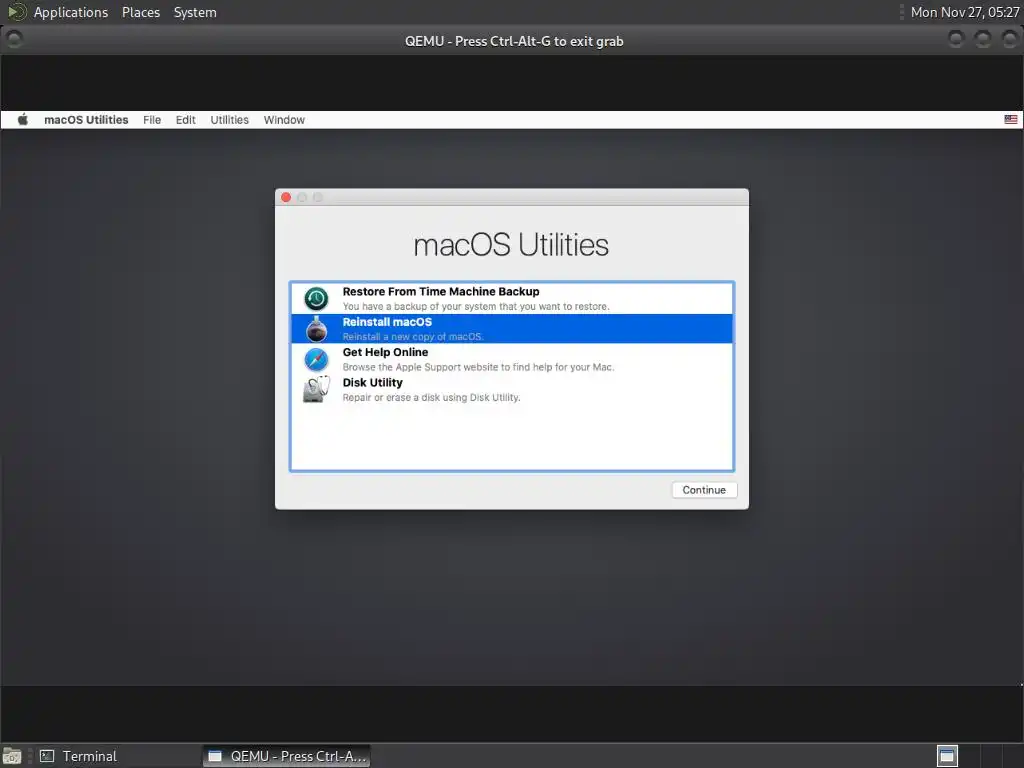Select Restore From Time Machine Backup
The image size is (1024, 768).
(512, 298)
